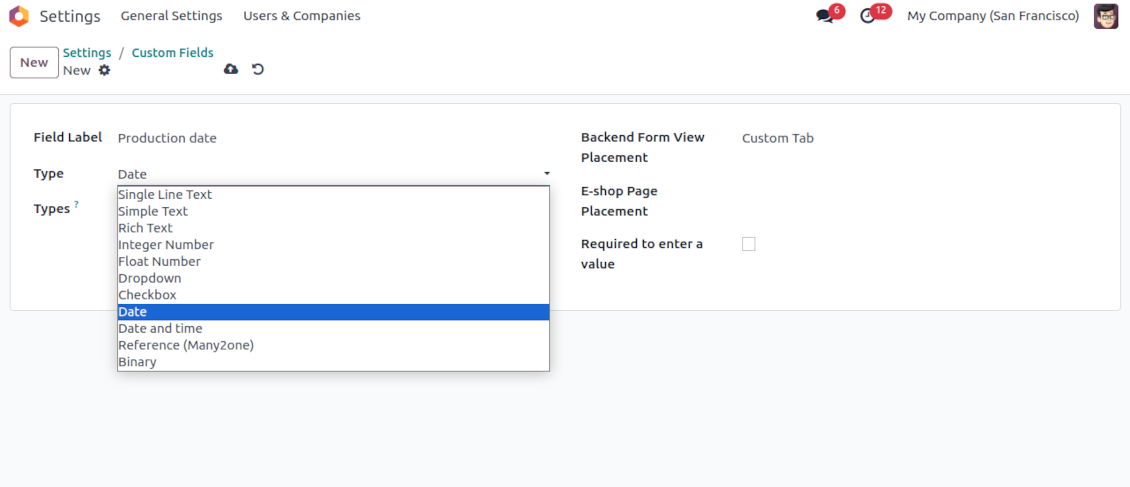Open the General Settings menu
This screenshot has width=1130, height=487.
171,16
